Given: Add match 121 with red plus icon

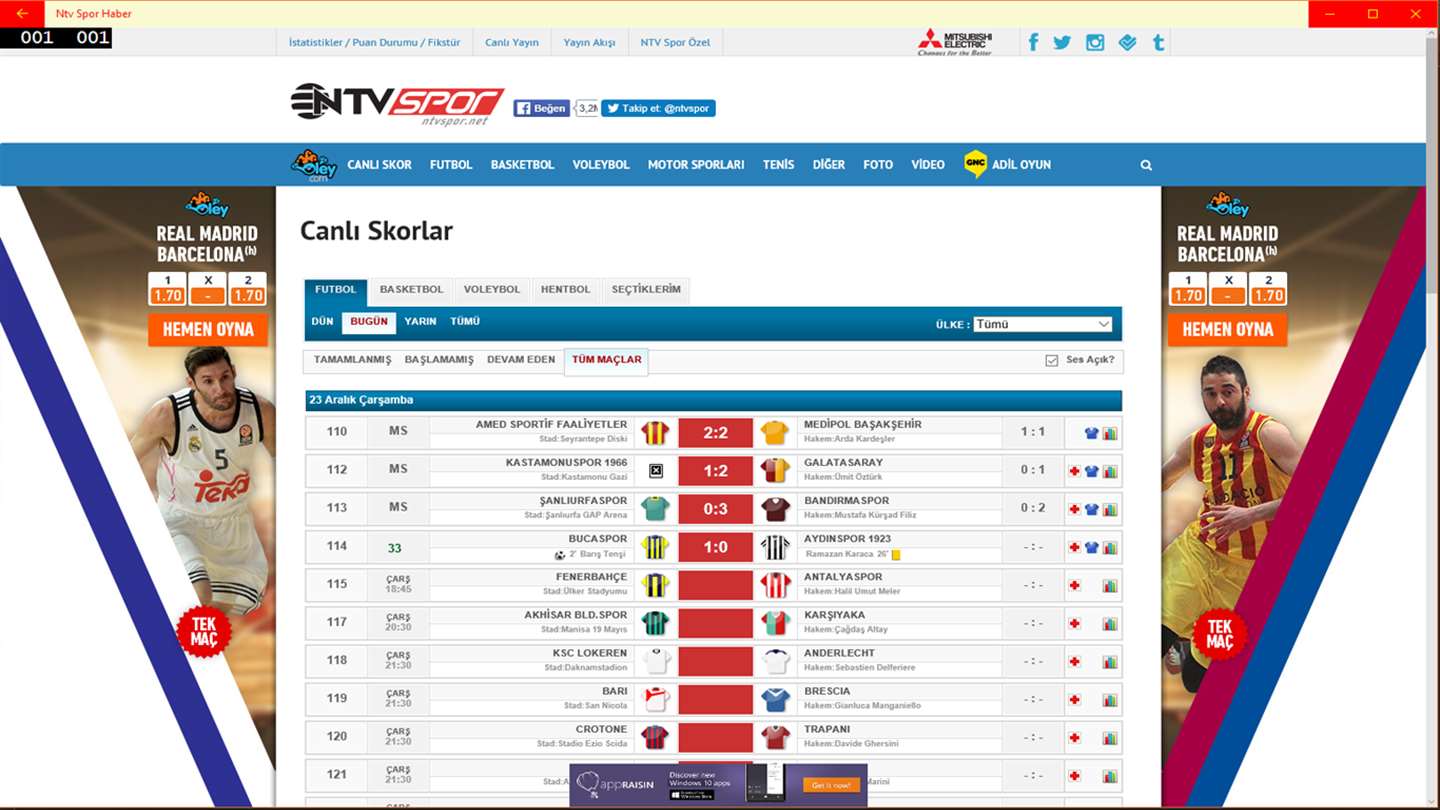Looking at the screenshot, I should [x=1074, y=775].
